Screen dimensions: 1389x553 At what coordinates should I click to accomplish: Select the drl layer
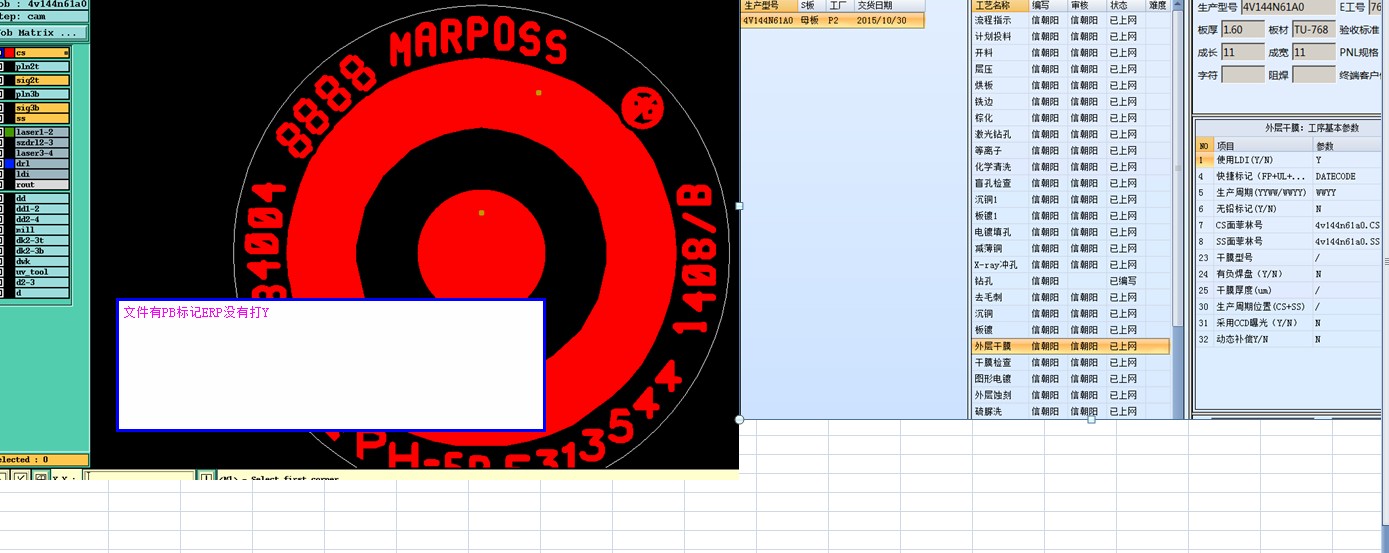[41, 163]
